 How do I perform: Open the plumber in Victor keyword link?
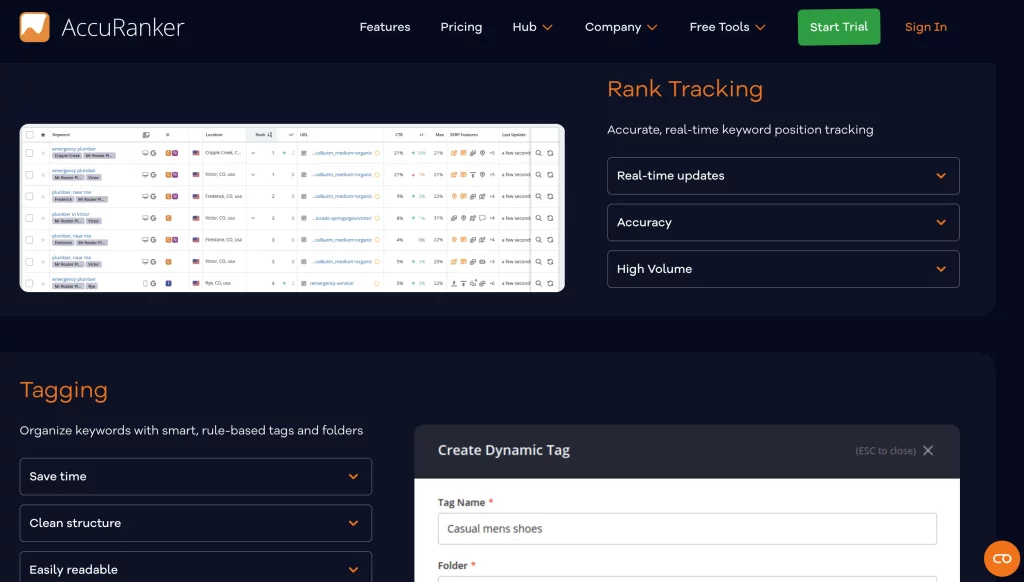click(x=71, y=214)
